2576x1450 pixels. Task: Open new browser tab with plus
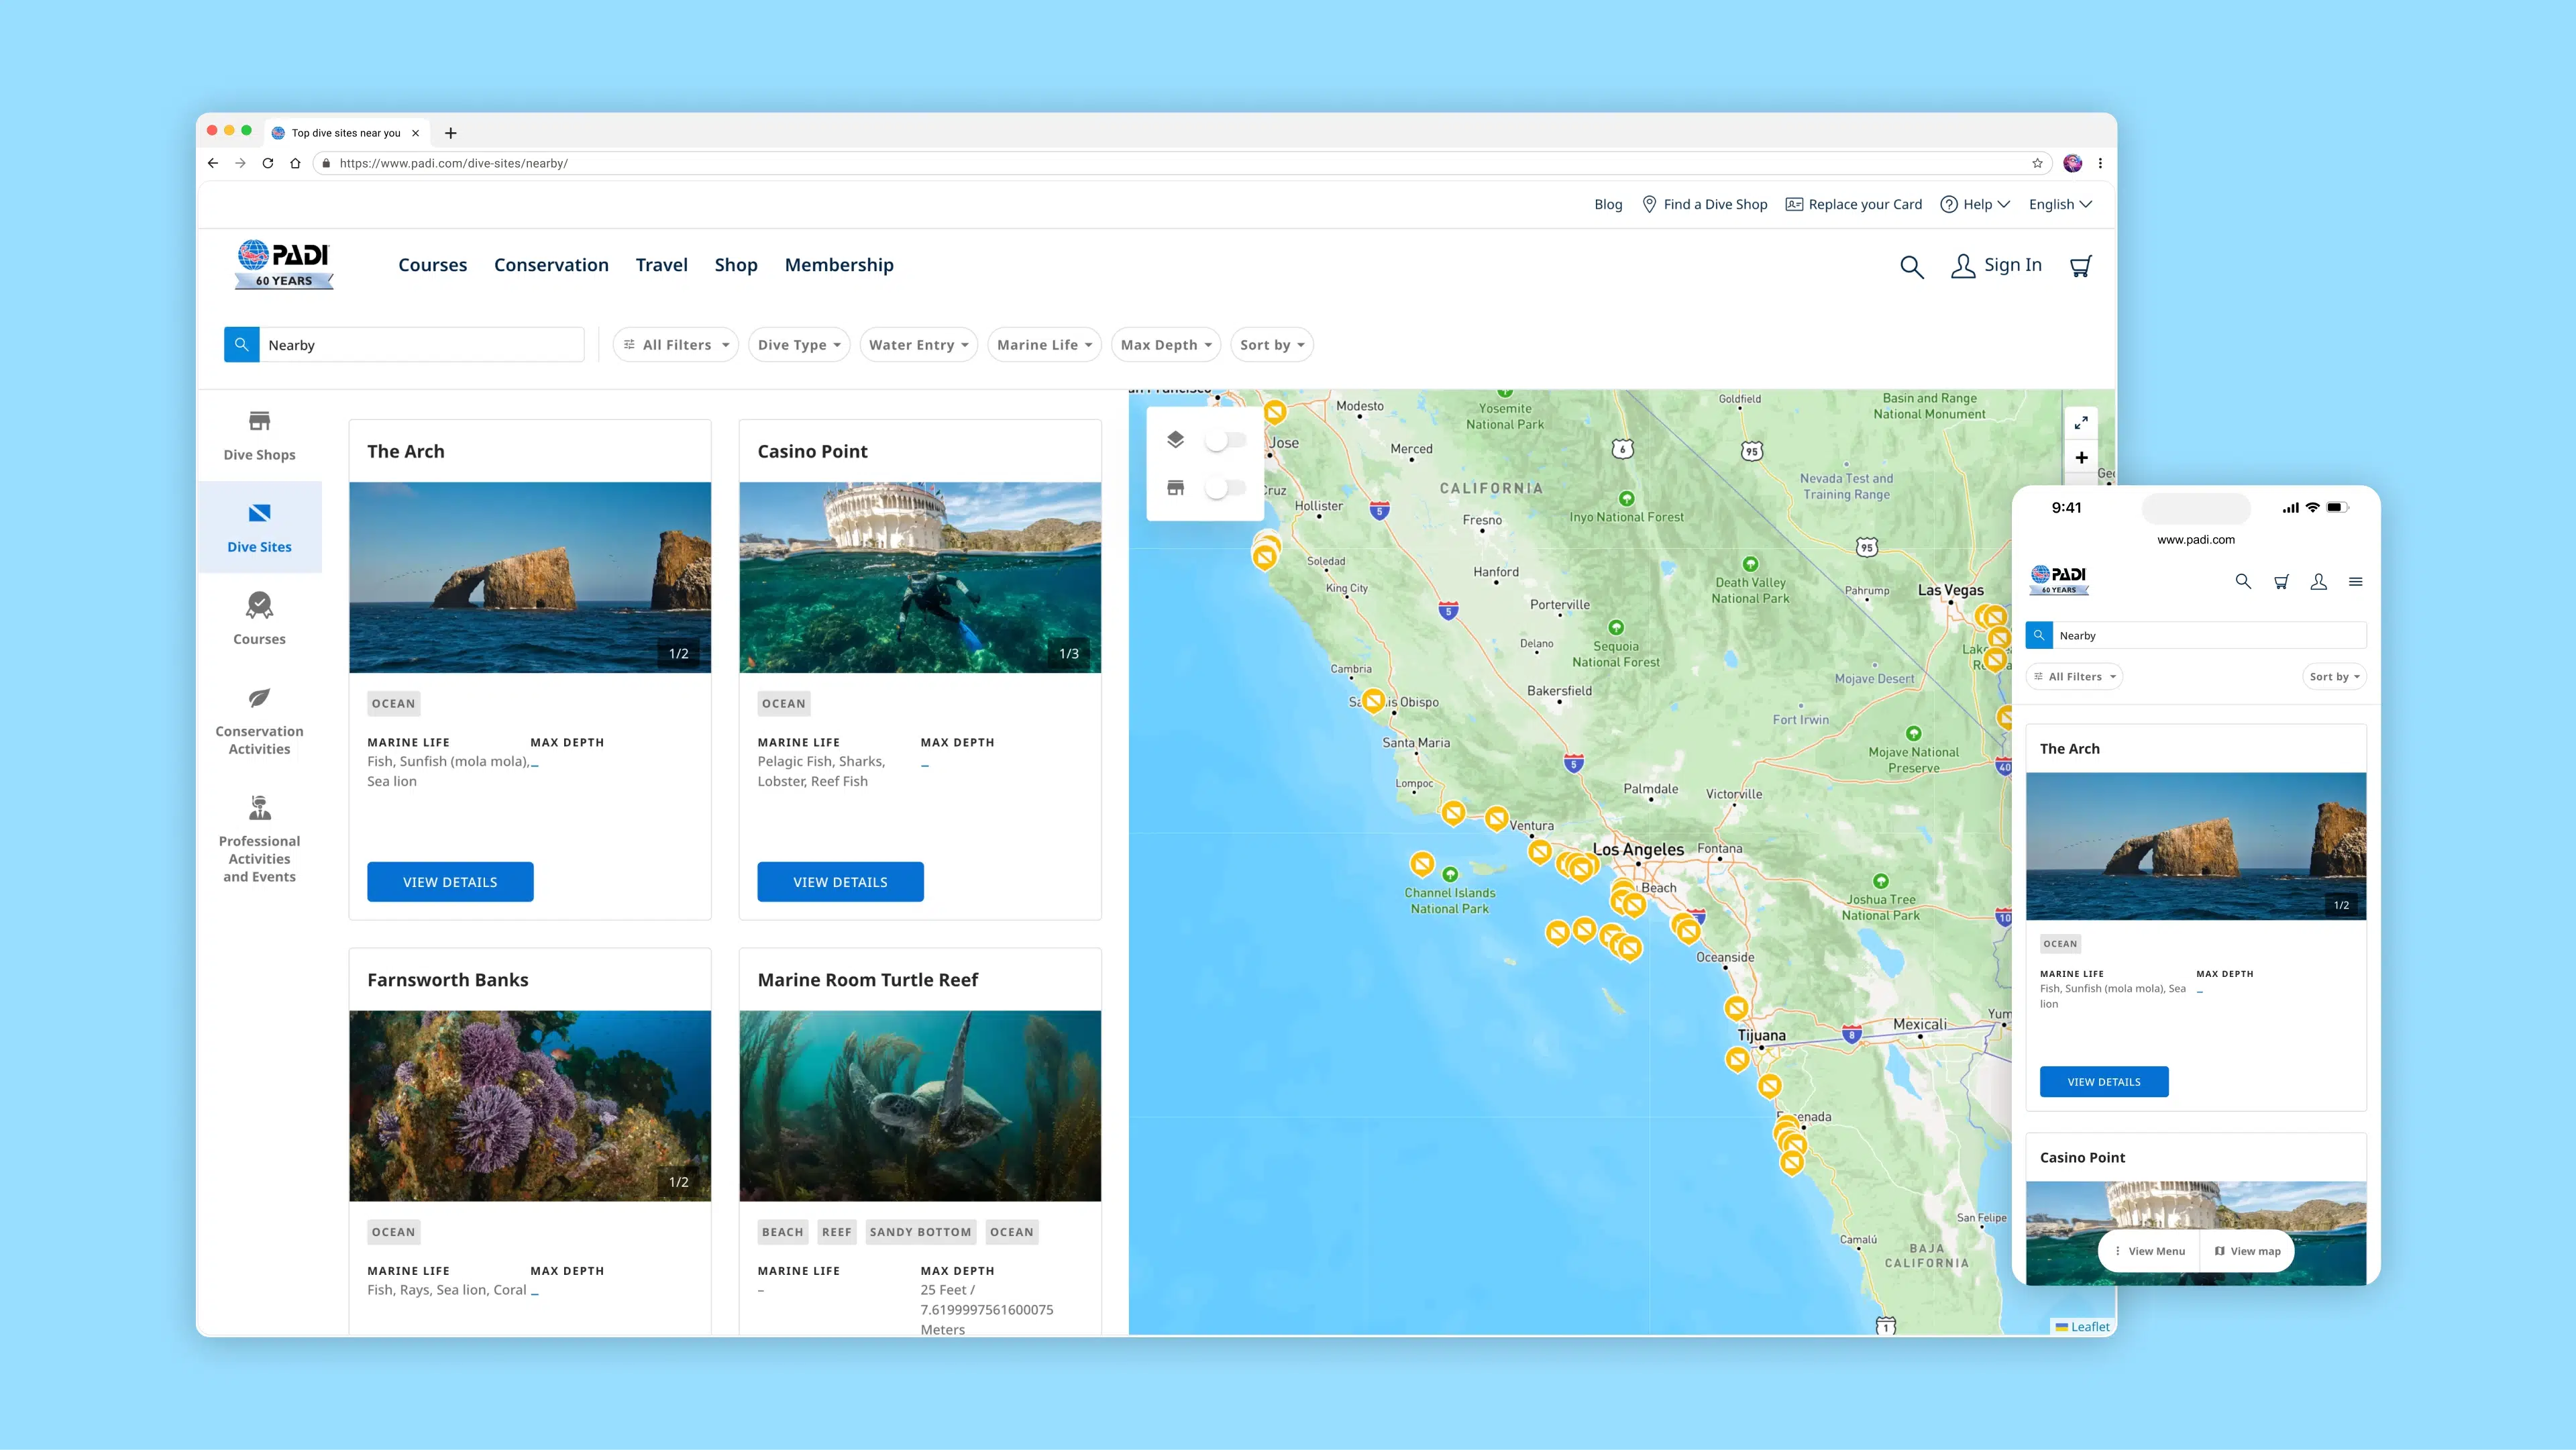point(451,133)
